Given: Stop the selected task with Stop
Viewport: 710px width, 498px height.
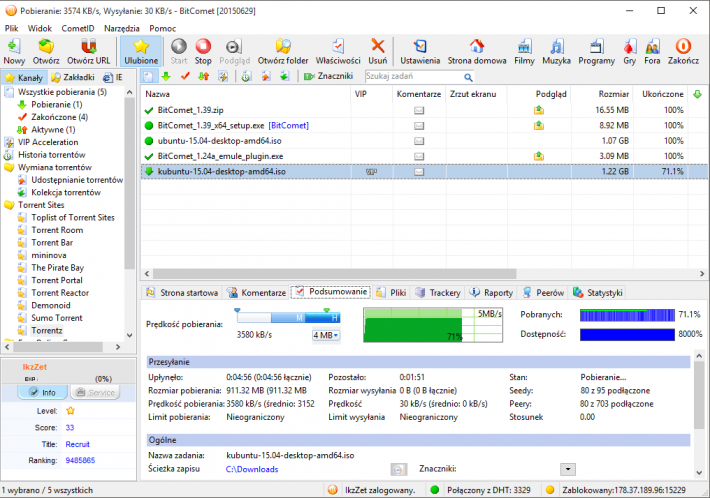Looking at the screenshot, I should (x=203, y=51).
